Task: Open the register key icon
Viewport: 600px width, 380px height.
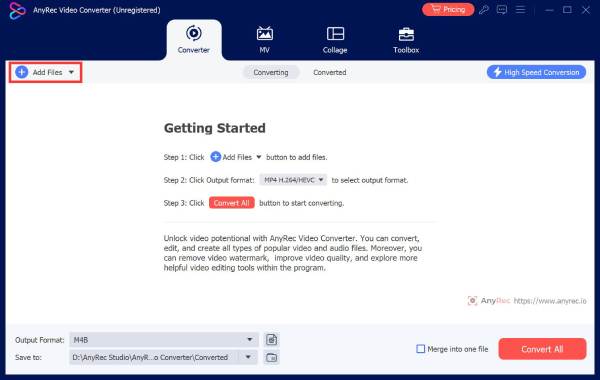Action: coord(484,10)
